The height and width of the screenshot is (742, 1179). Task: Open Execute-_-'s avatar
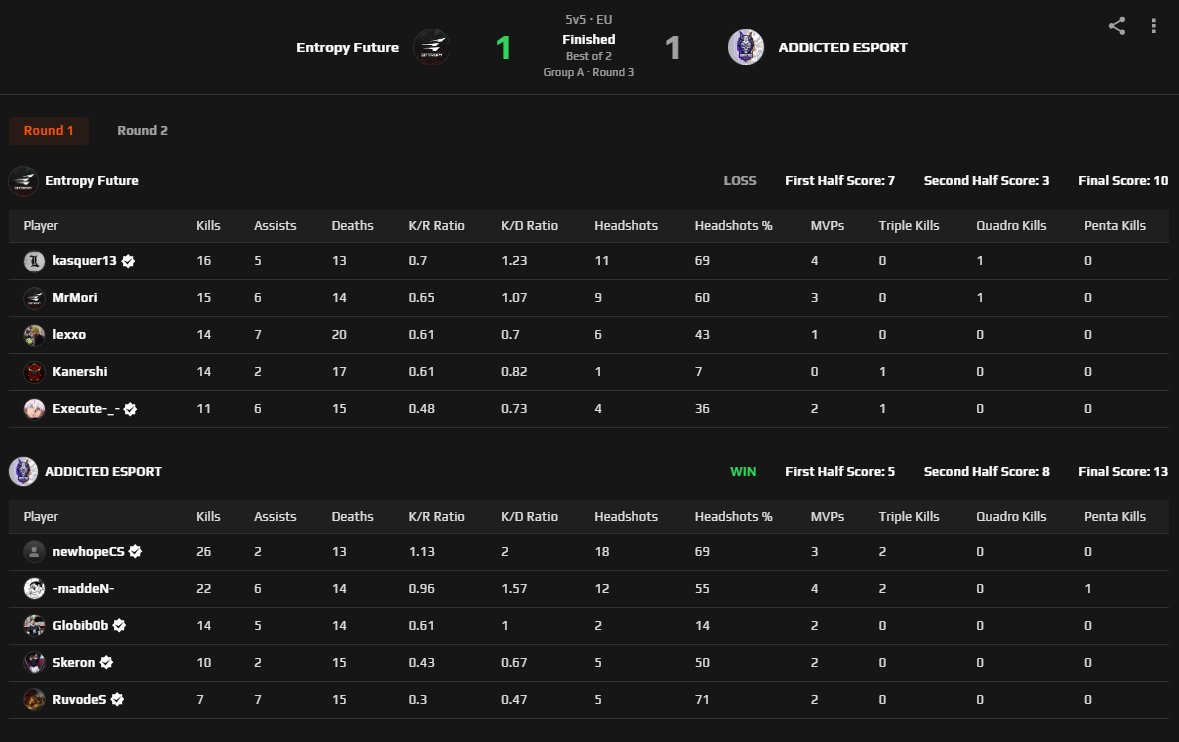point(34,408)
